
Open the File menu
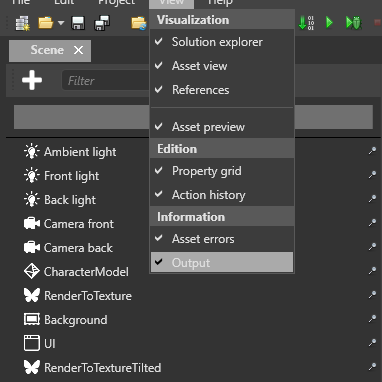[21, 3]
